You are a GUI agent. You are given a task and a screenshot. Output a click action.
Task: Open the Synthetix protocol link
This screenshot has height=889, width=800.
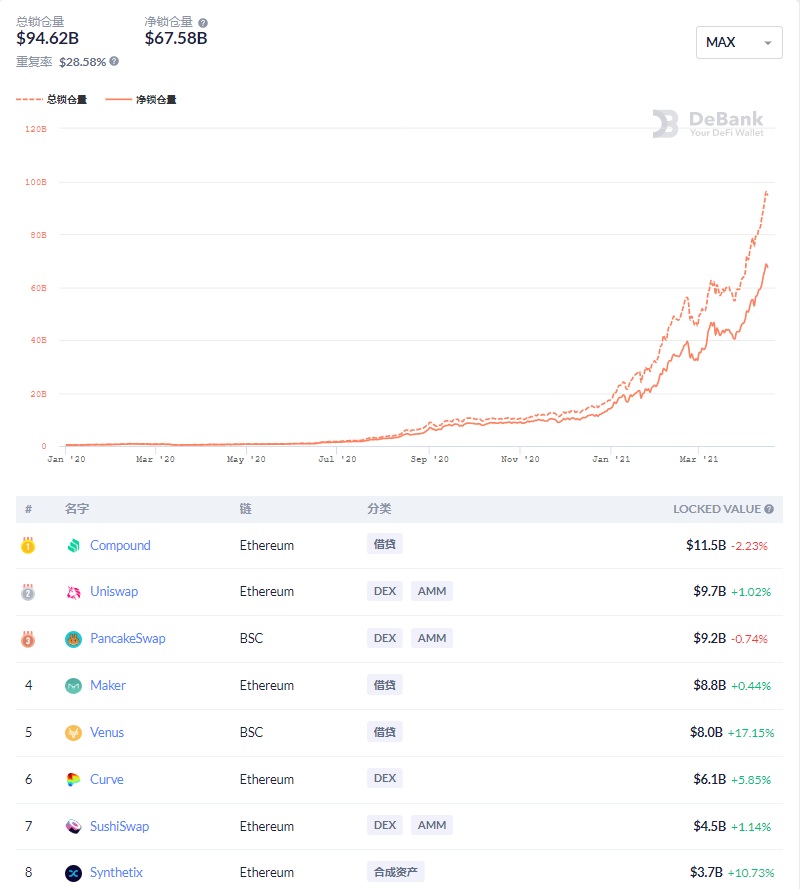pyautogui.click(x=116, y=873)
